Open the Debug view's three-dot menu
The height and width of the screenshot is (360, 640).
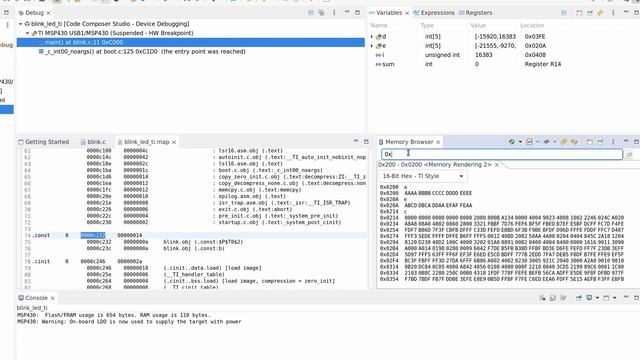(x=334, y=13)
